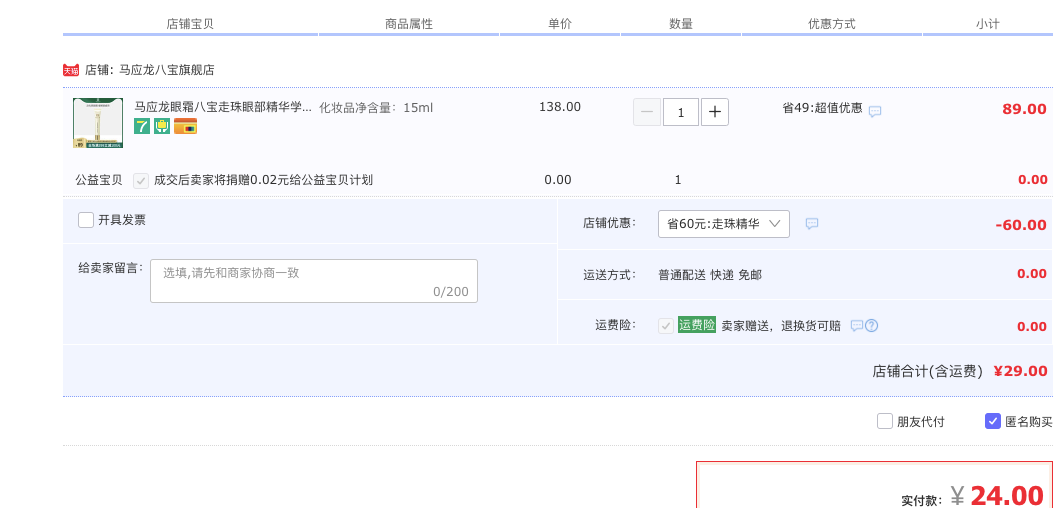1053x508 pixels.
Task: Click the green shield service badge
Action: (162, 126)
